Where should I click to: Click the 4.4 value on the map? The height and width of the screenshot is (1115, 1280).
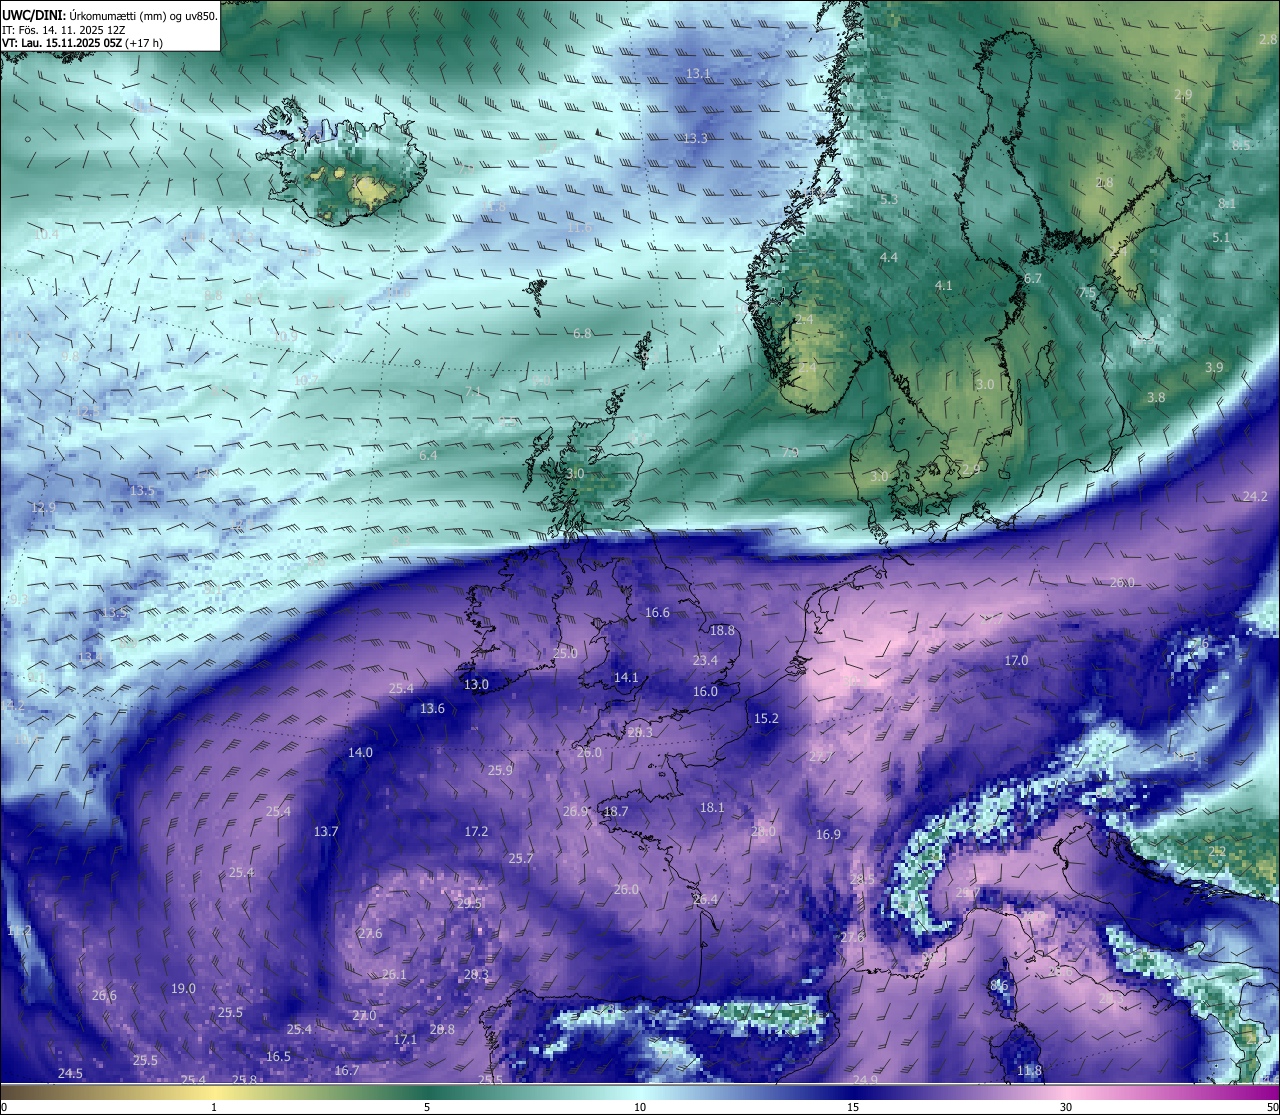(x=888, y=258)
